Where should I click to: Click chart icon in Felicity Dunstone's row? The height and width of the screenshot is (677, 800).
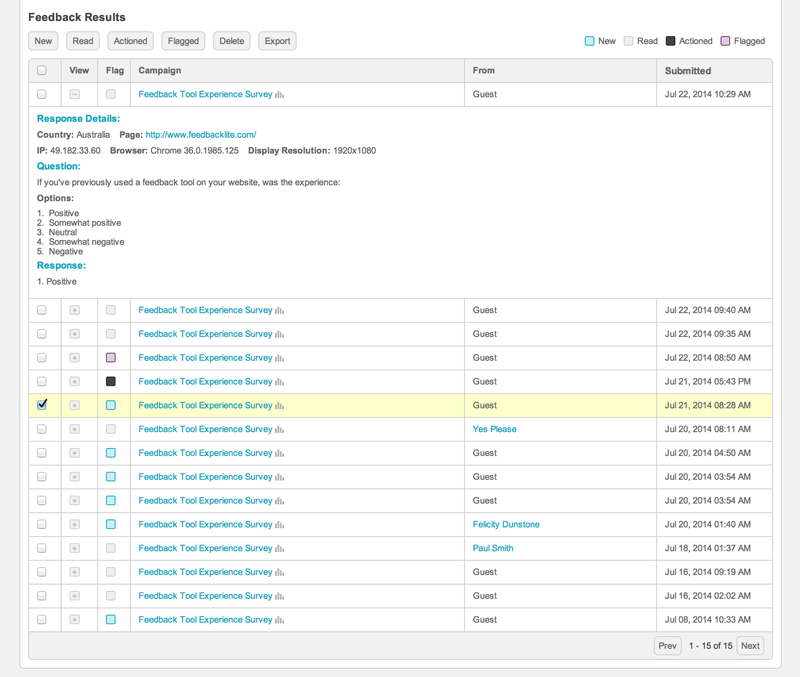(280, 525)
